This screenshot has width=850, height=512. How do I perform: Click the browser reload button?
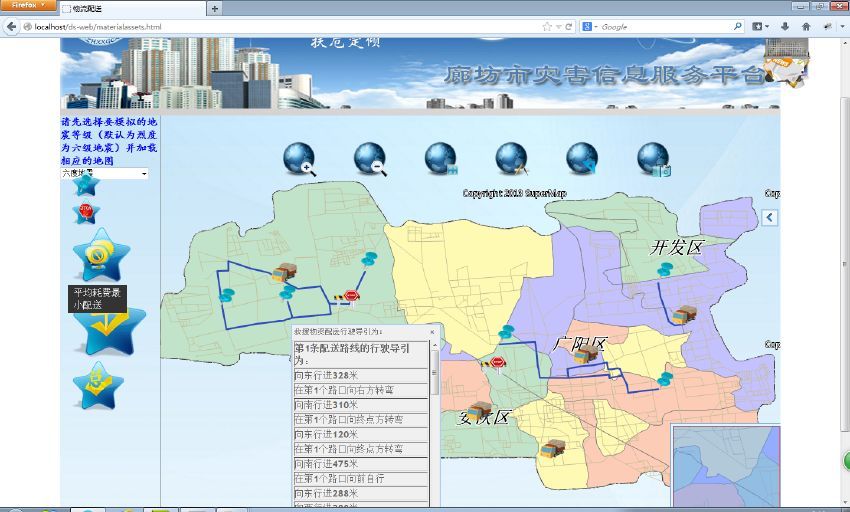point(569,26)
